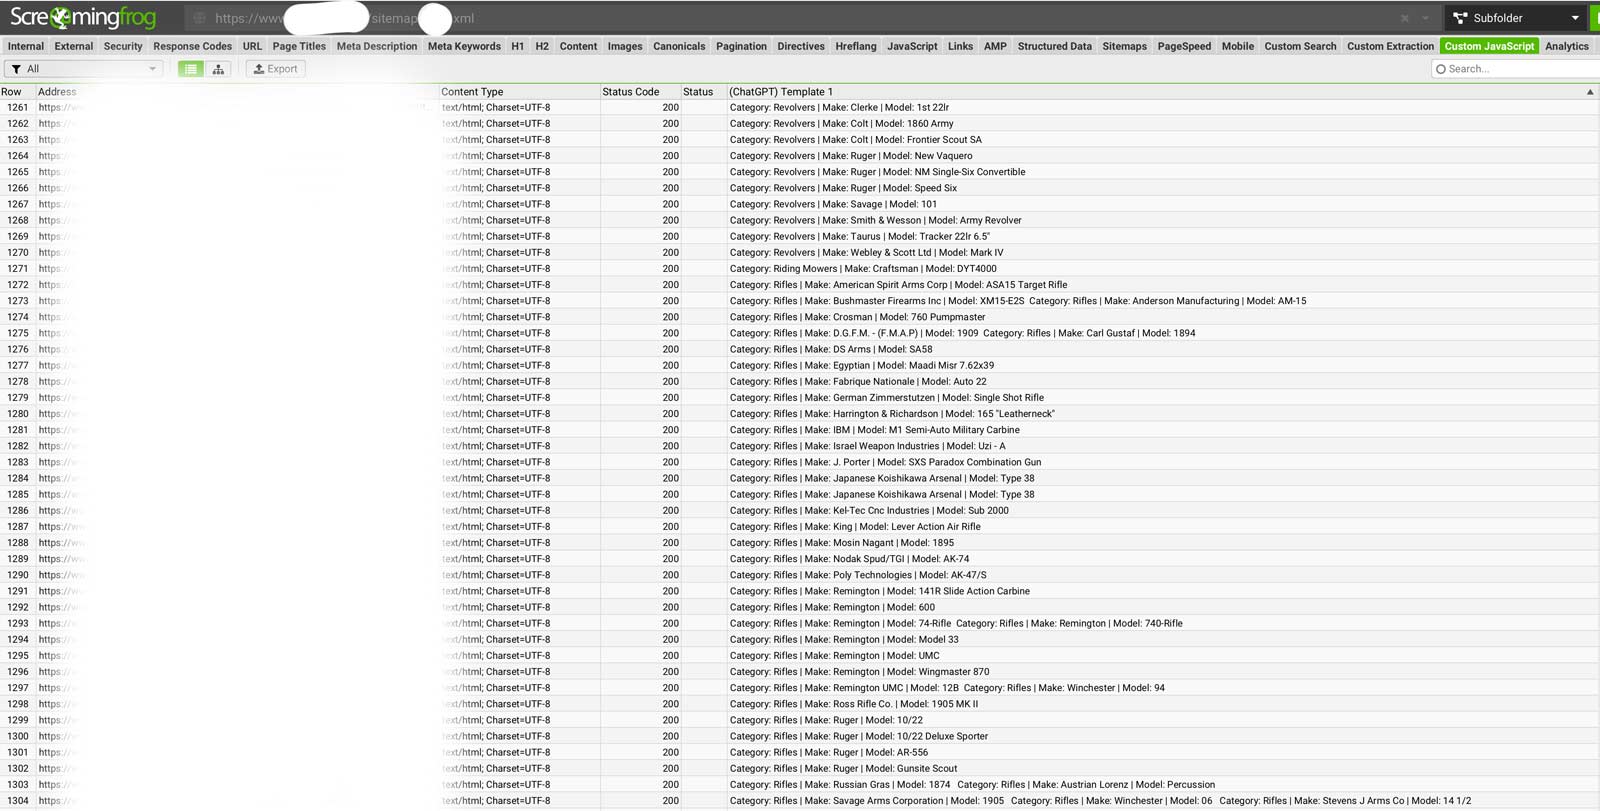The image size is (1600, 811).
Task: Focus the Search input field
Action: [1515, 69]
